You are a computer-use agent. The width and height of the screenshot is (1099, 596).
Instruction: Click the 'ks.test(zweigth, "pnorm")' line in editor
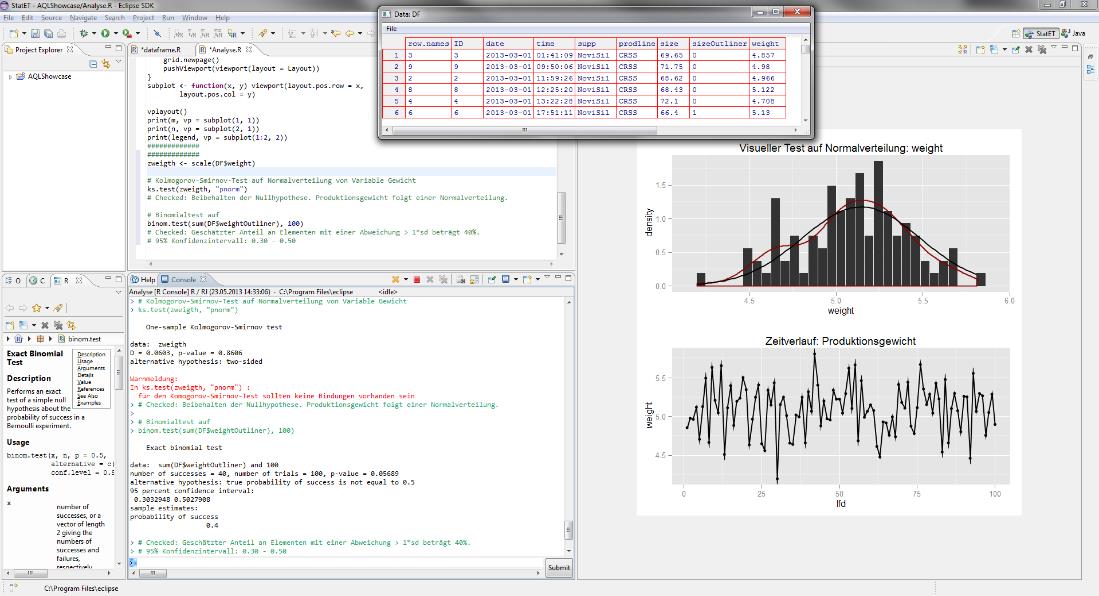click(198, 189)
